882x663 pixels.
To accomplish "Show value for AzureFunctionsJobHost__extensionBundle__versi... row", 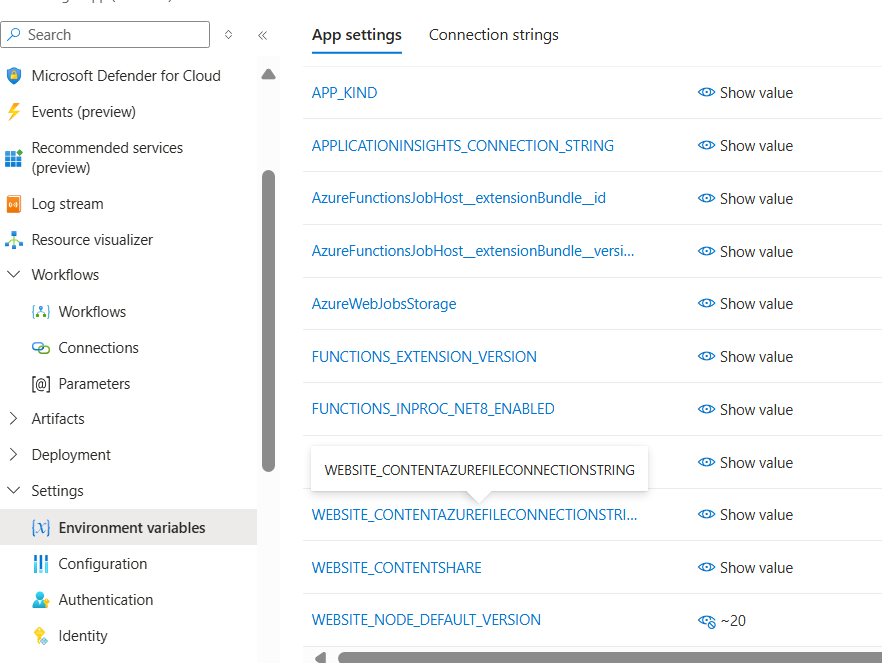I will click(745, 251).
